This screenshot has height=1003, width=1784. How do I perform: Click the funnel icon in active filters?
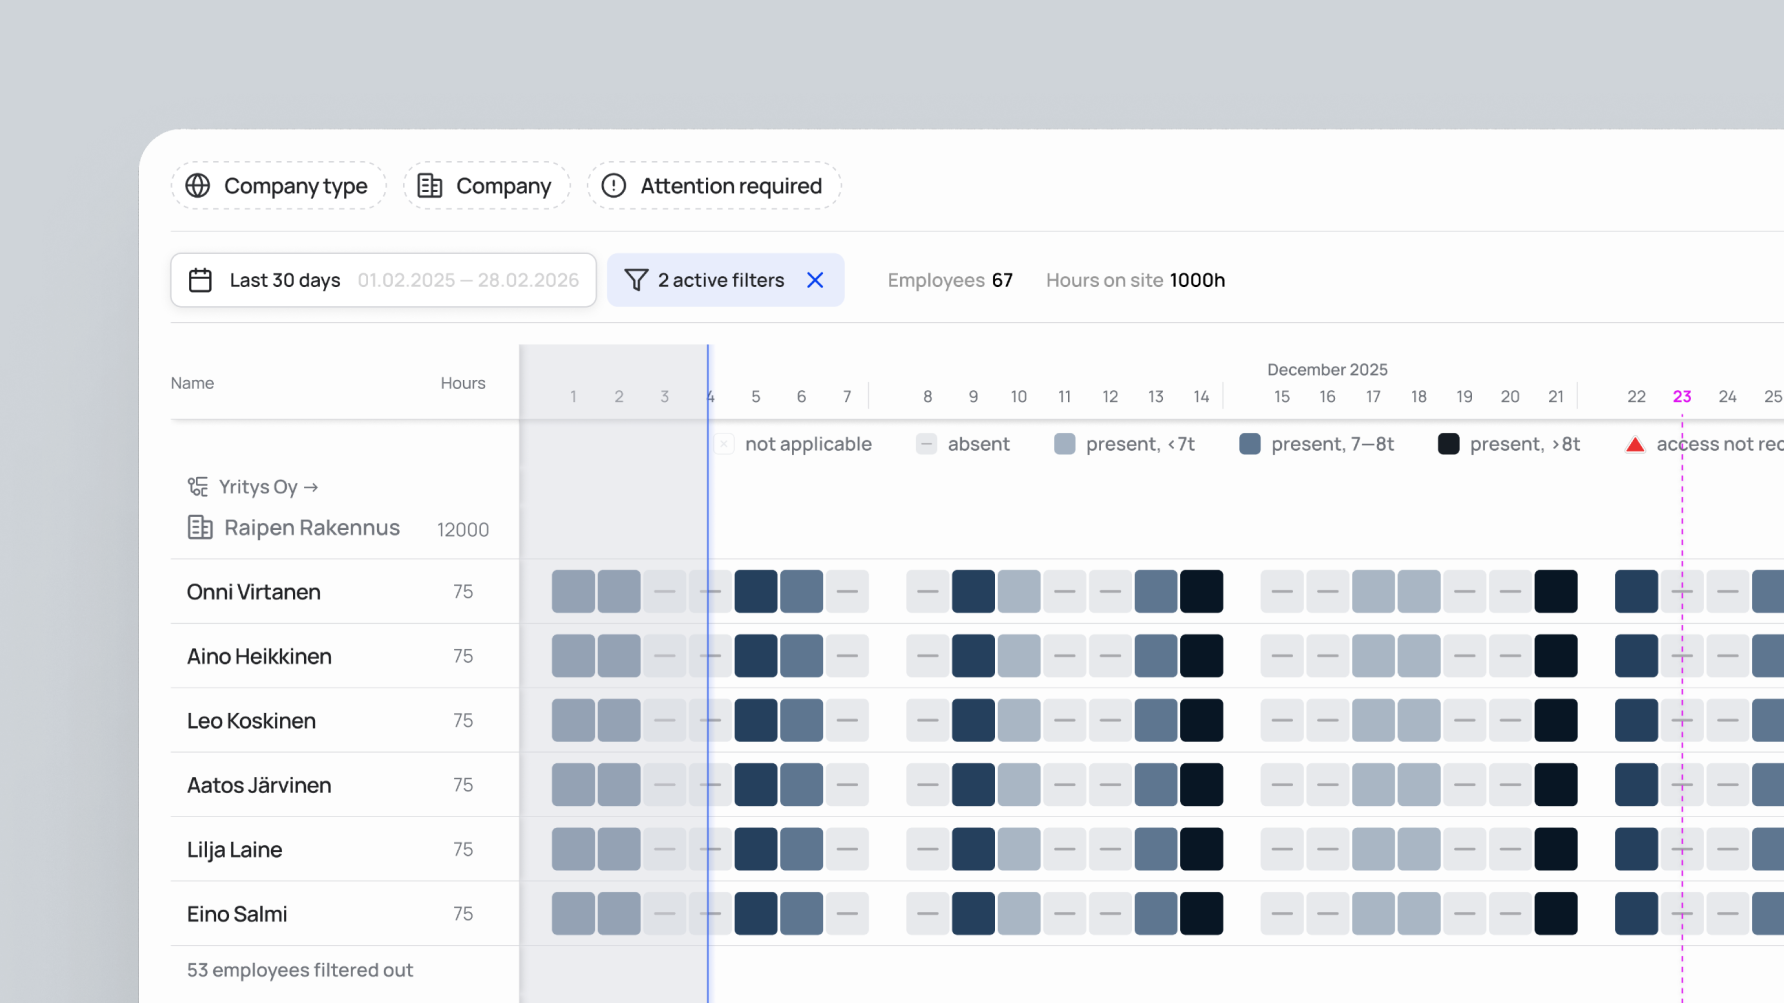tap(636, 280)
